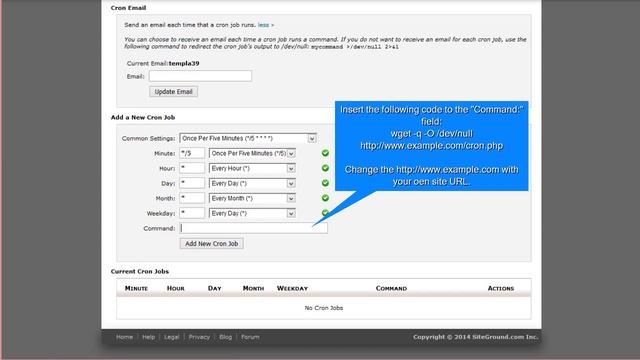This screenshot has height=360, width=640.
Task: Click the green check icon beside Day
Action: pyautogui.click(x=325, y=183)
